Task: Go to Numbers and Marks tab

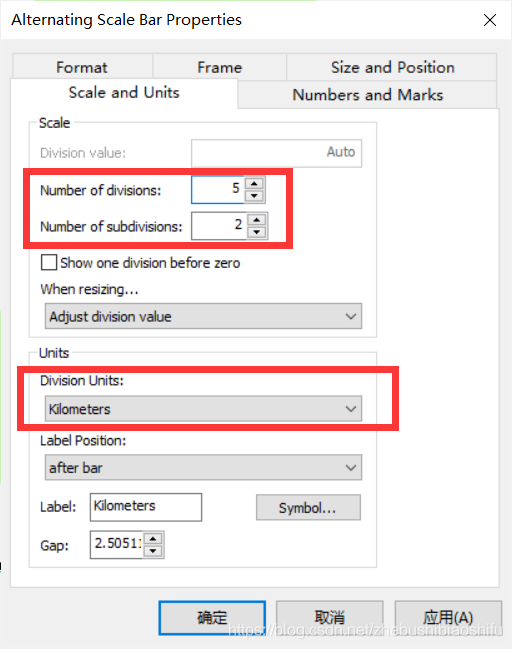Action: point(368,95)
